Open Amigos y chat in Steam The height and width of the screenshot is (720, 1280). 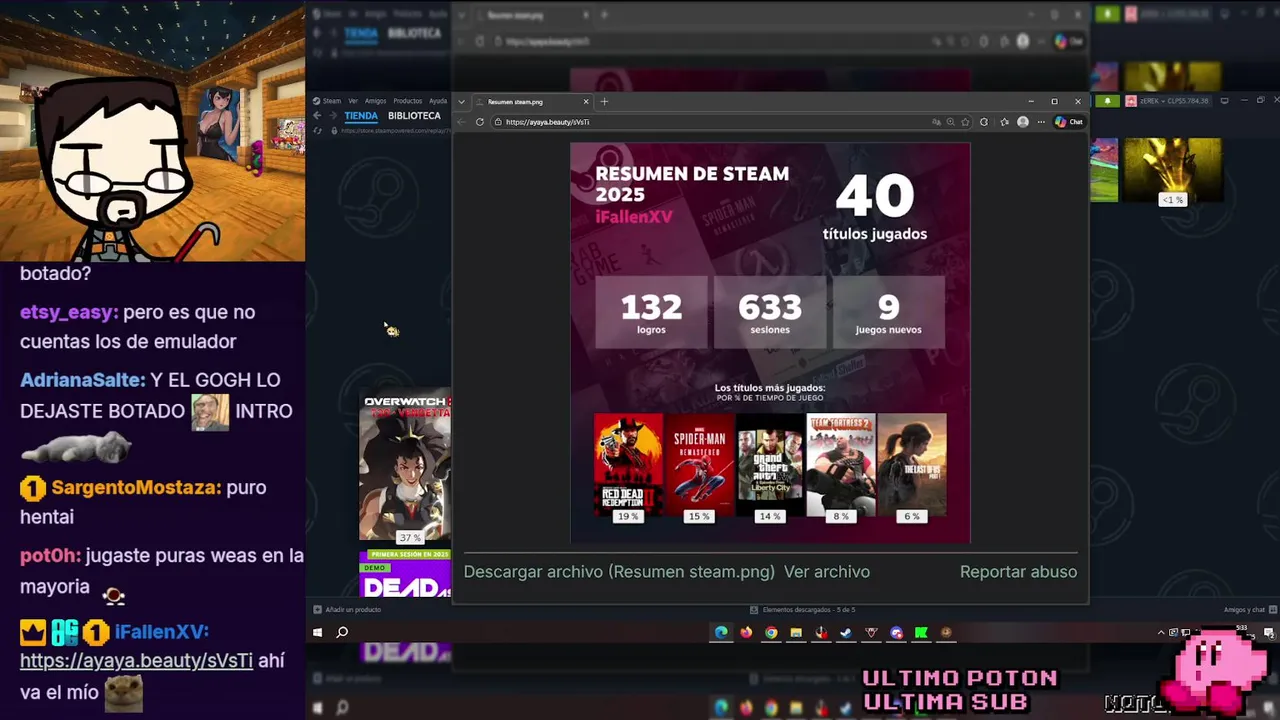(x=1250, y=609)
